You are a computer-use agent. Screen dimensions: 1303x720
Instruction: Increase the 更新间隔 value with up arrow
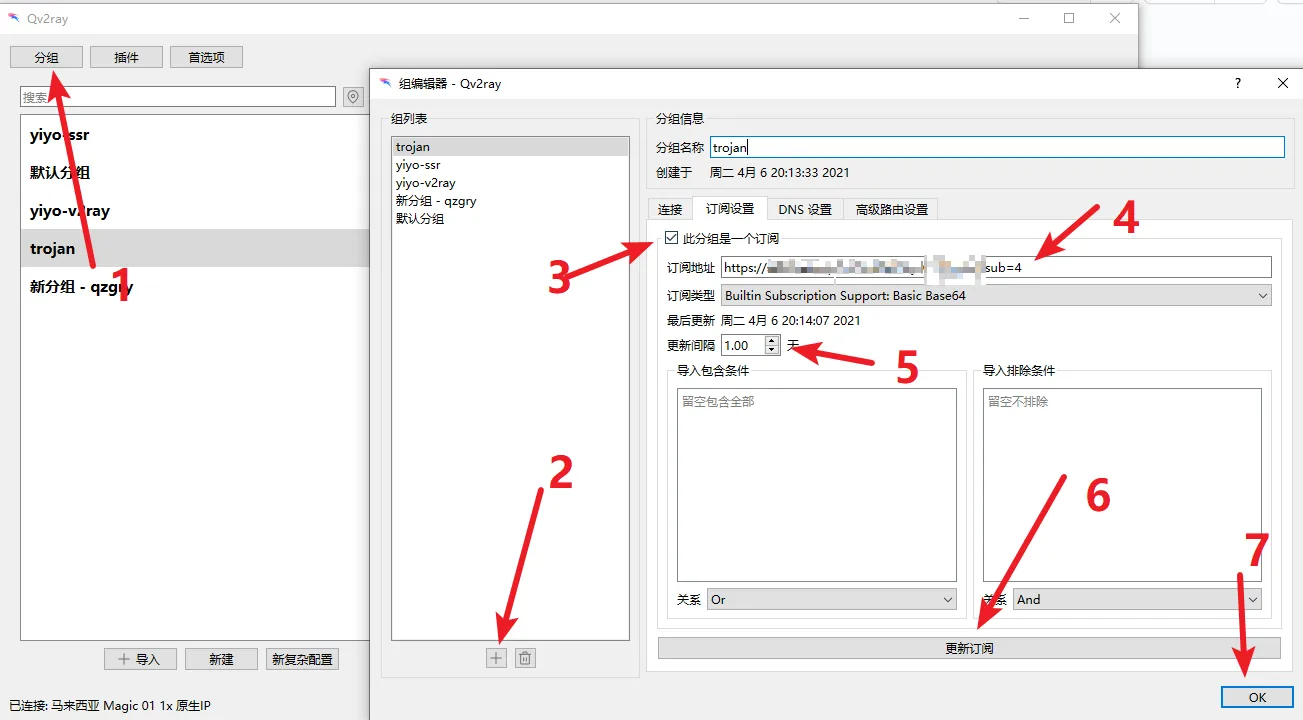771,340
